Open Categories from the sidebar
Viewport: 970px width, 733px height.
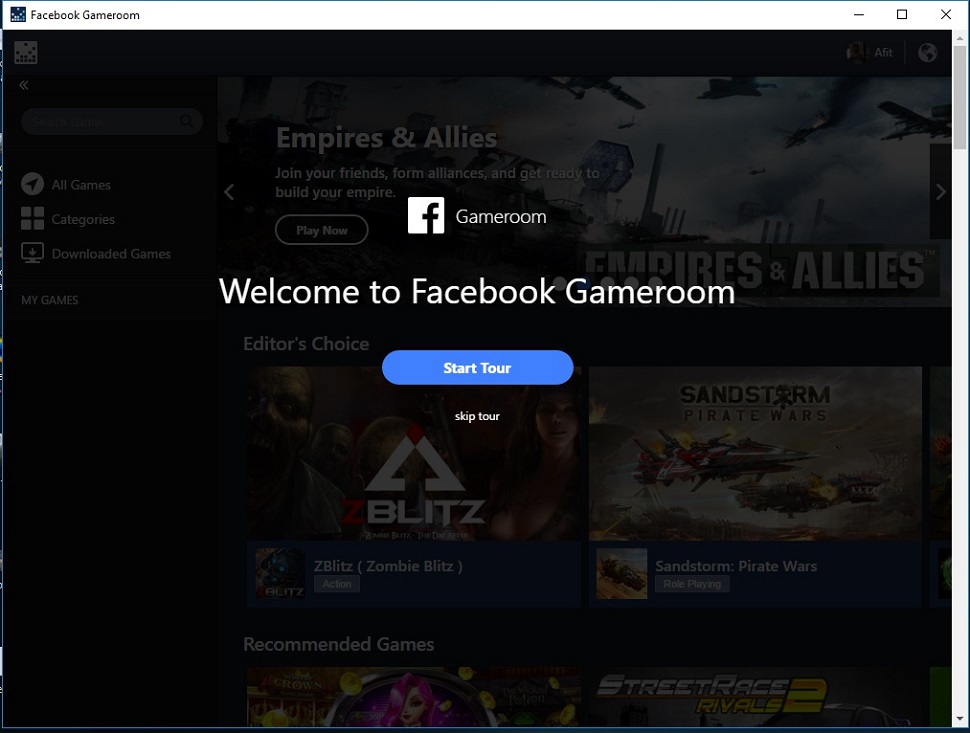pyautogui.click(x=32, y=219)
